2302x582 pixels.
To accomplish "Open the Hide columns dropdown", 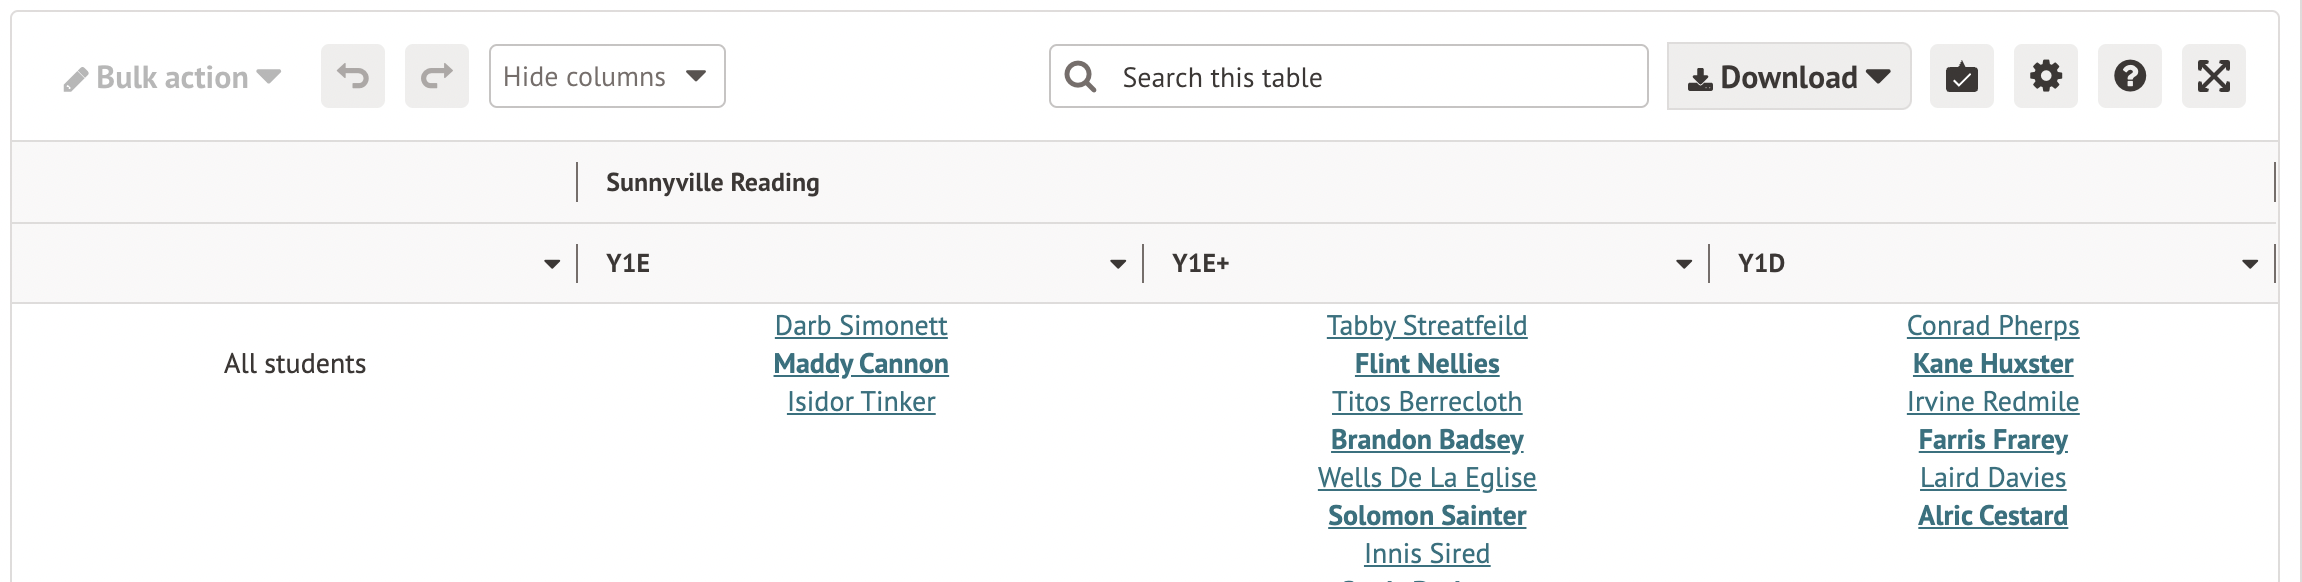I will pos(606,76).
